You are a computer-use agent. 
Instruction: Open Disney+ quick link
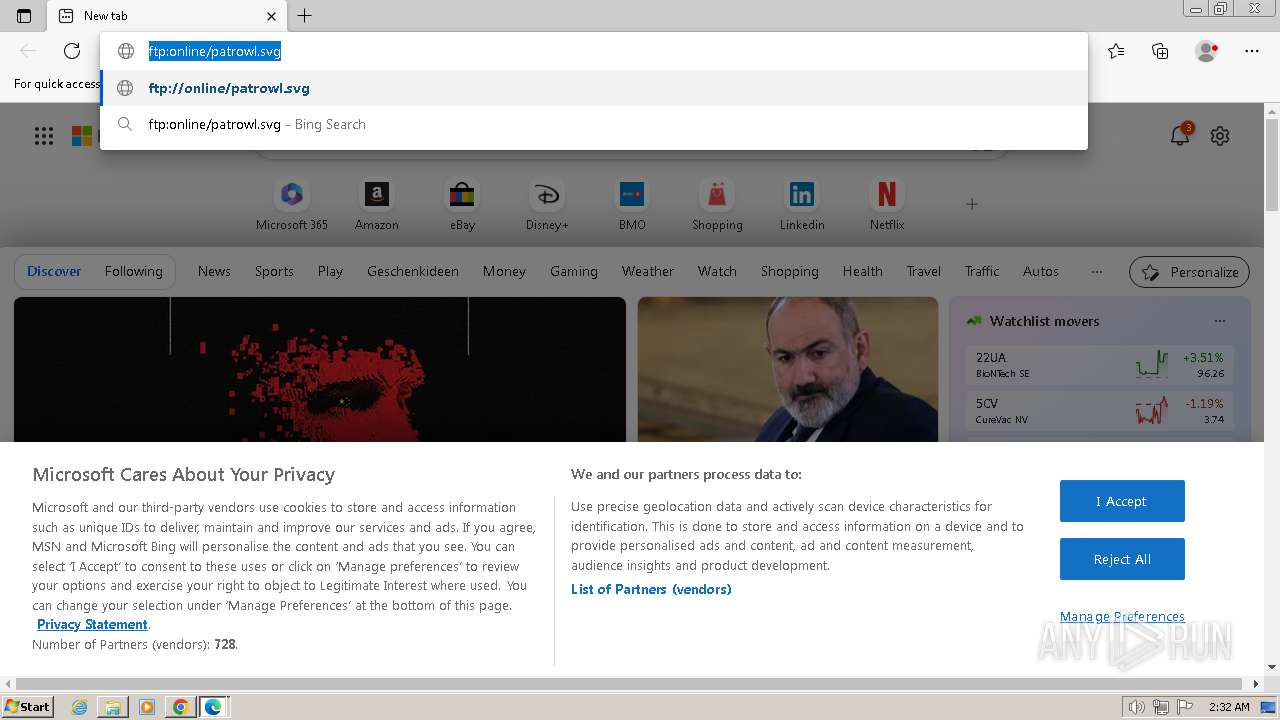click(x=547, y=205)
